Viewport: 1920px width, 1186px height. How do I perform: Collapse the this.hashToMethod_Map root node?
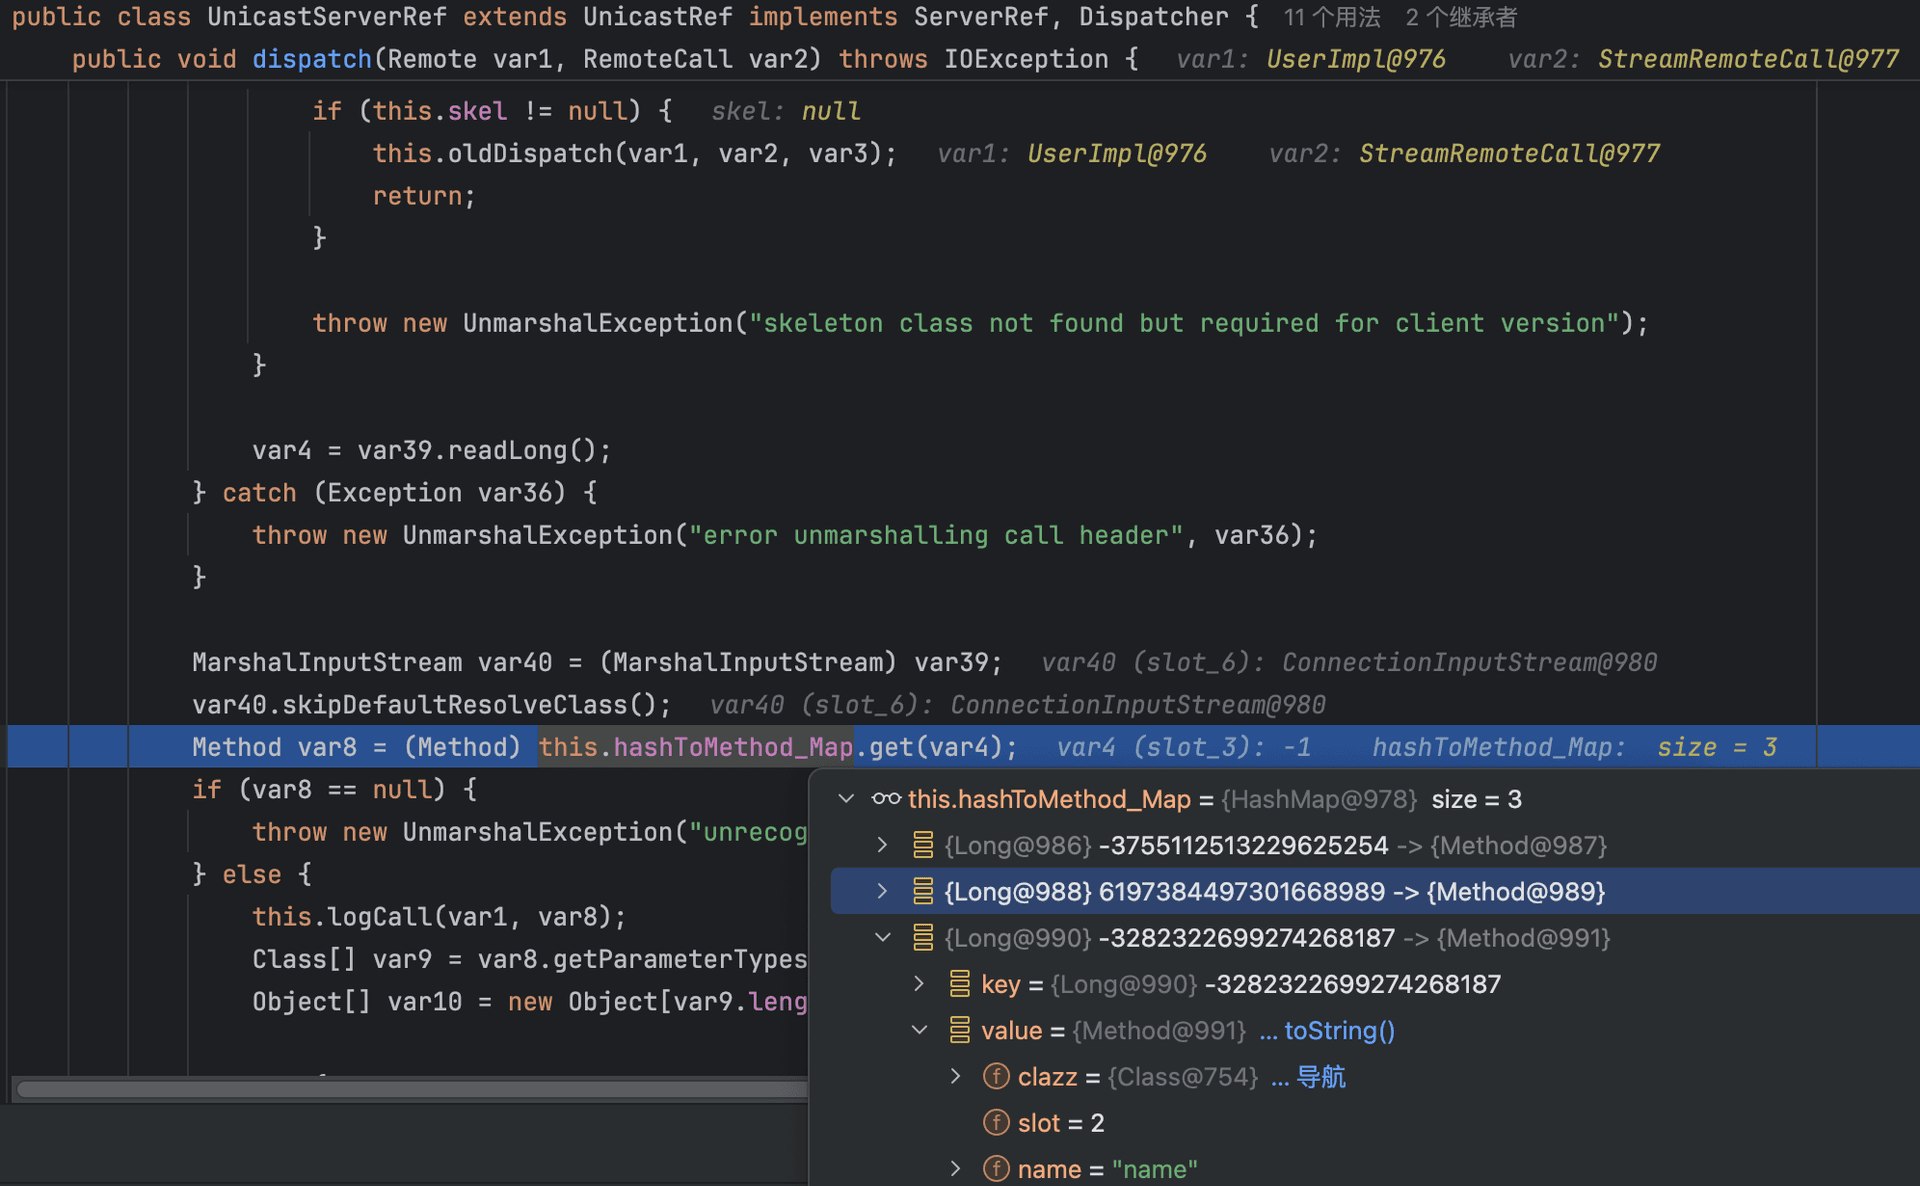pos(847,799)
